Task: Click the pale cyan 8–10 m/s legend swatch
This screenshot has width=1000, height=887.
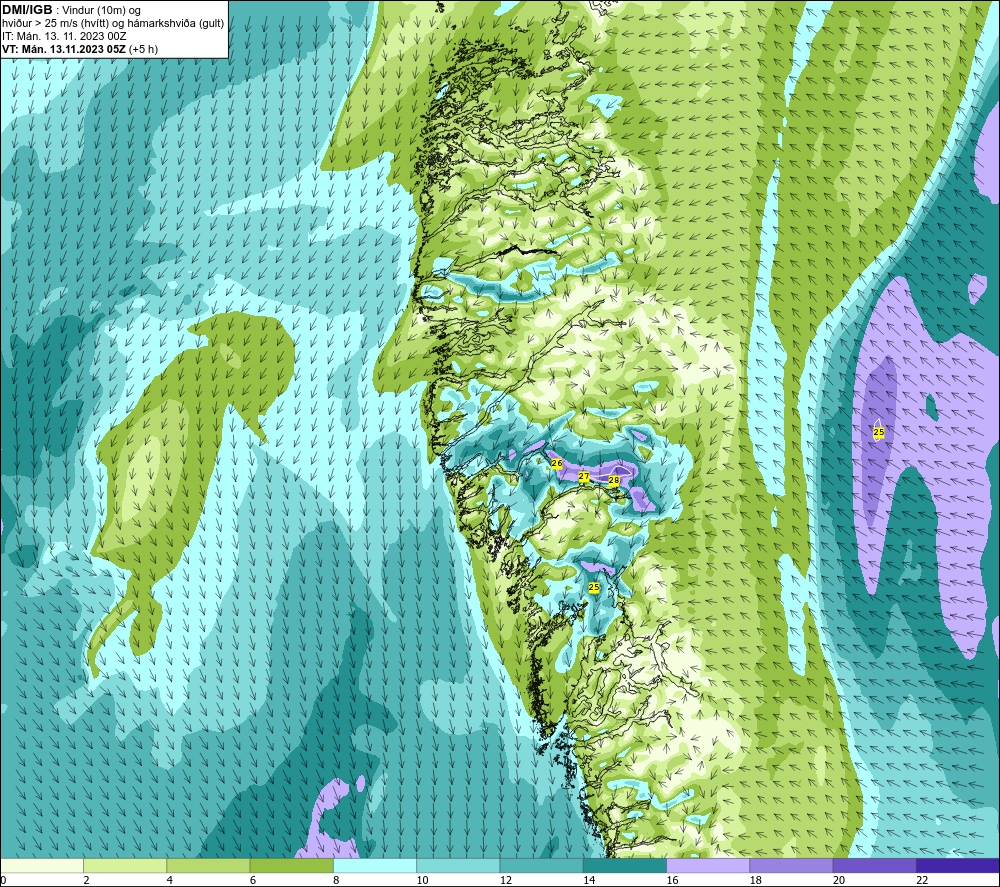Action: [375, 865]
